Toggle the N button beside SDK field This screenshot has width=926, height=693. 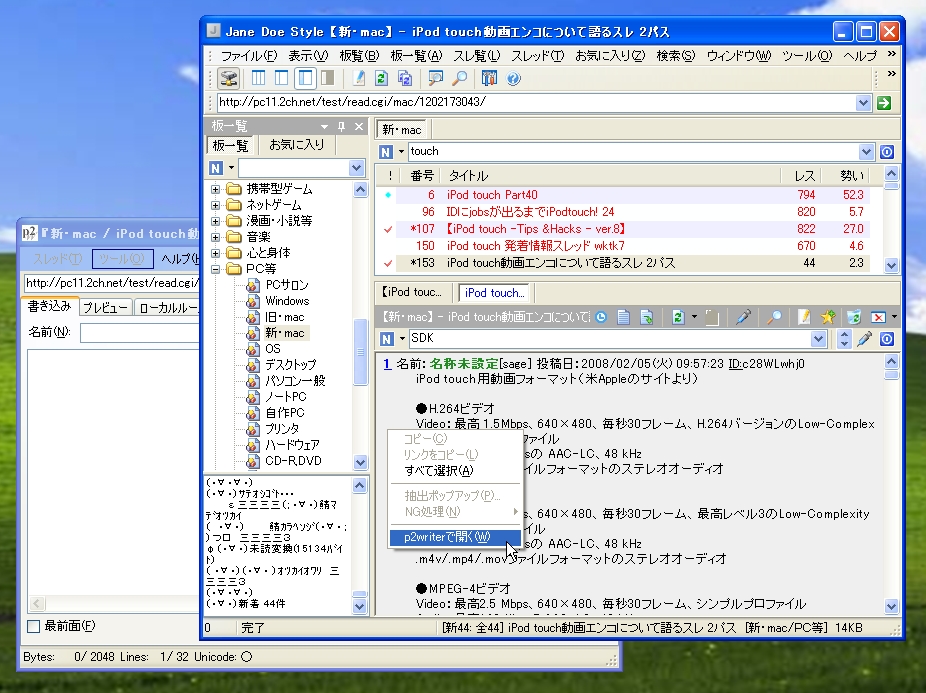(x=386, y=339)
